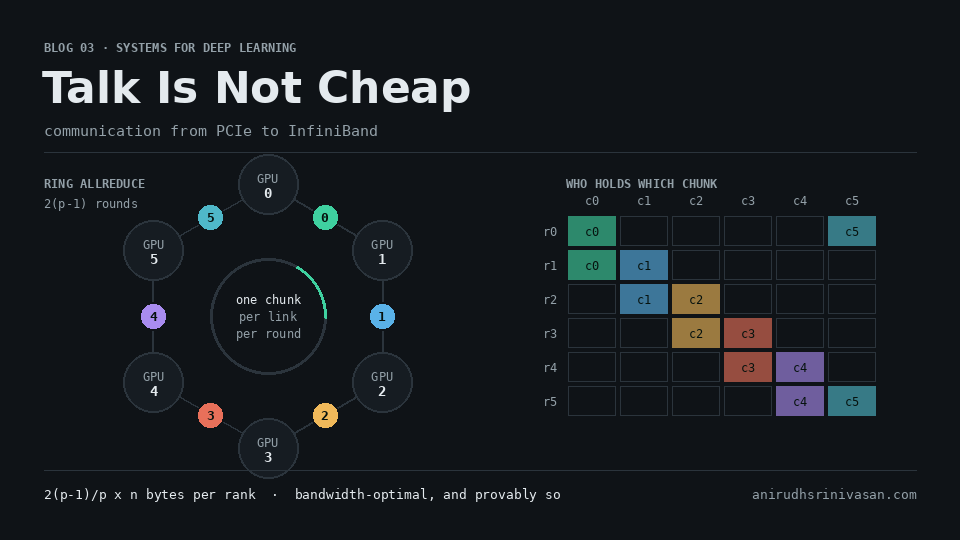Open the anirudhsrinivasan.com link
Viewport: 960px width, 540px height.
[x=834, y=495]
